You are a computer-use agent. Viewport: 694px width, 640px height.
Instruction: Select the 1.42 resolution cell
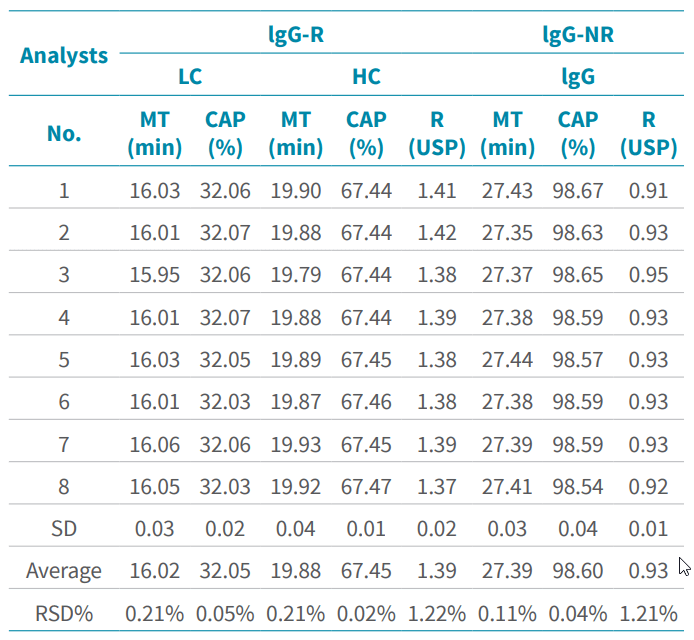(x=437, y=233)
